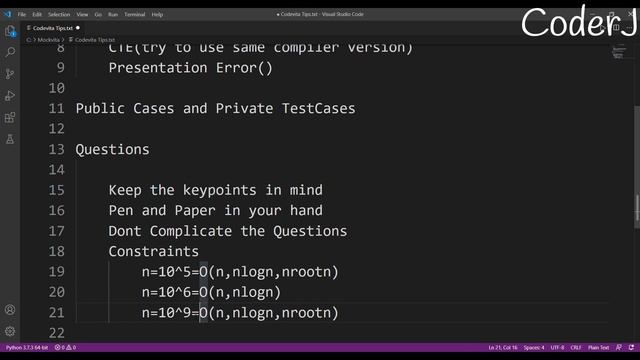The height and width of the screenshot is (360, 640).
Task: Click the Ln 21, Col 16 cursor position indicator
Action: (503, 348)
